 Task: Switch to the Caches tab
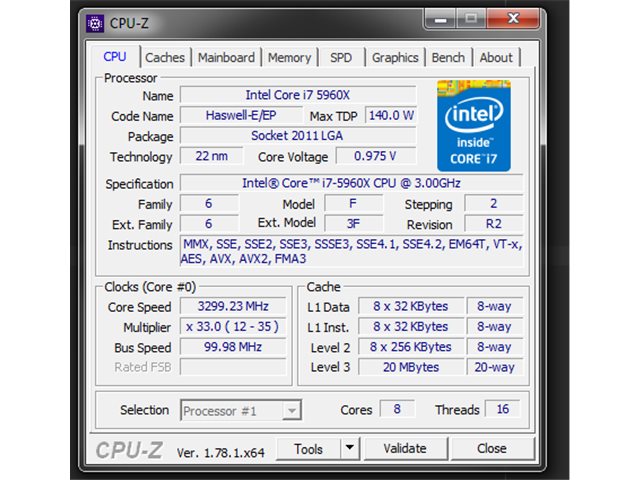tap(165, 58)
